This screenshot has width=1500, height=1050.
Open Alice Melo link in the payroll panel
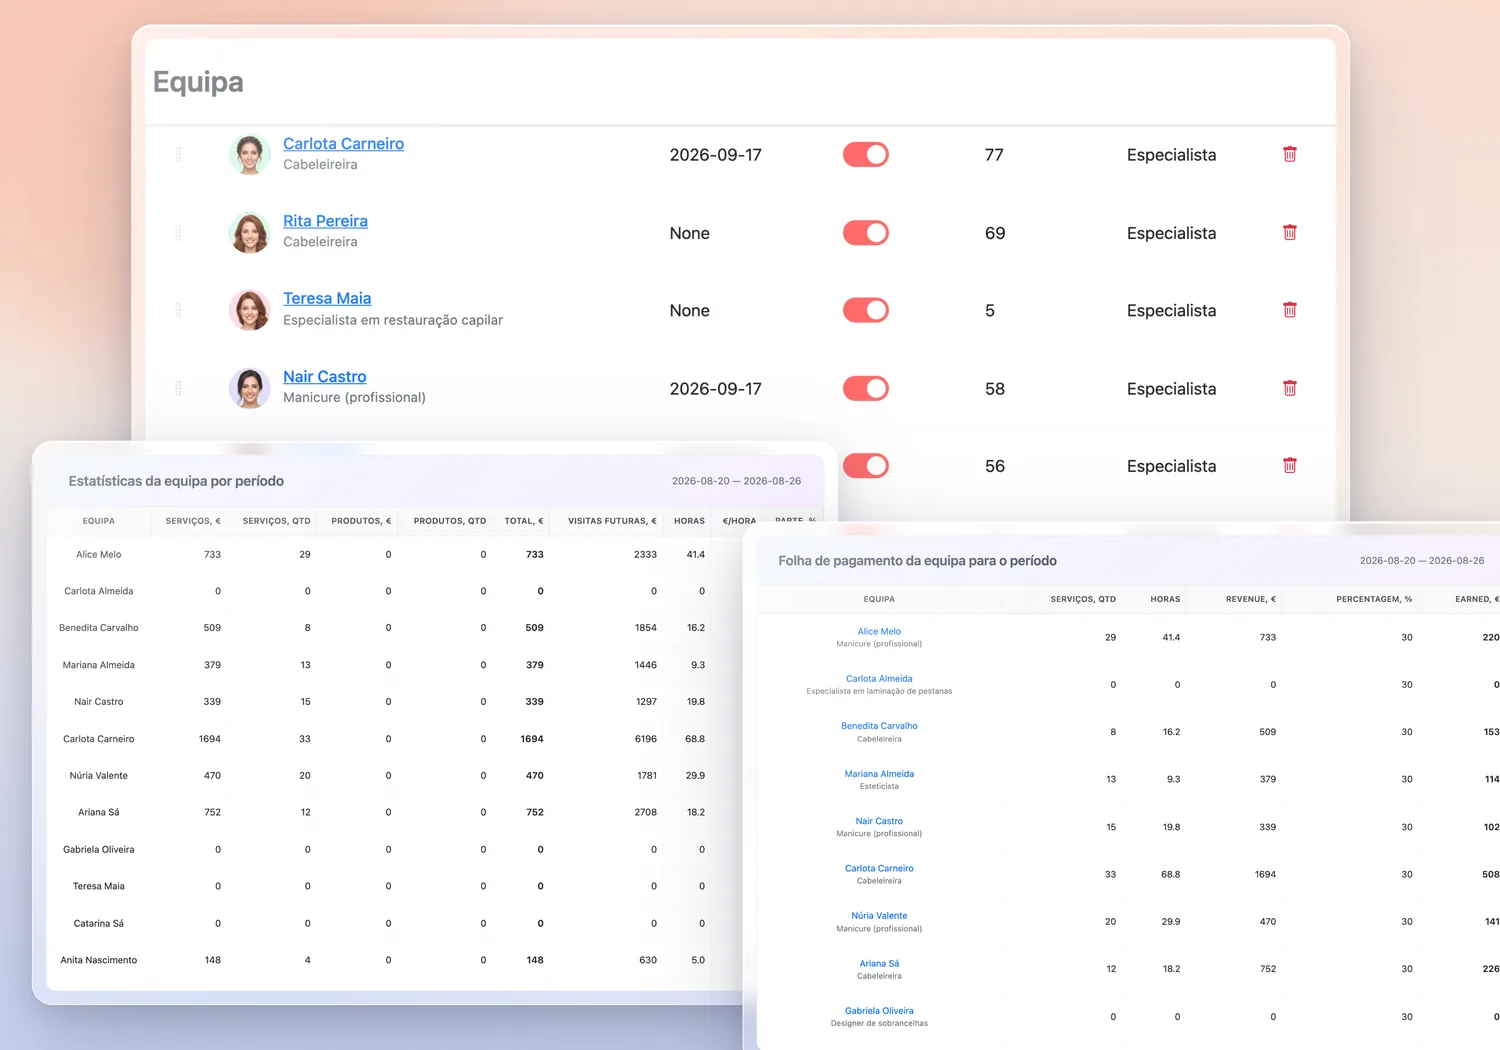click(879, 631)
